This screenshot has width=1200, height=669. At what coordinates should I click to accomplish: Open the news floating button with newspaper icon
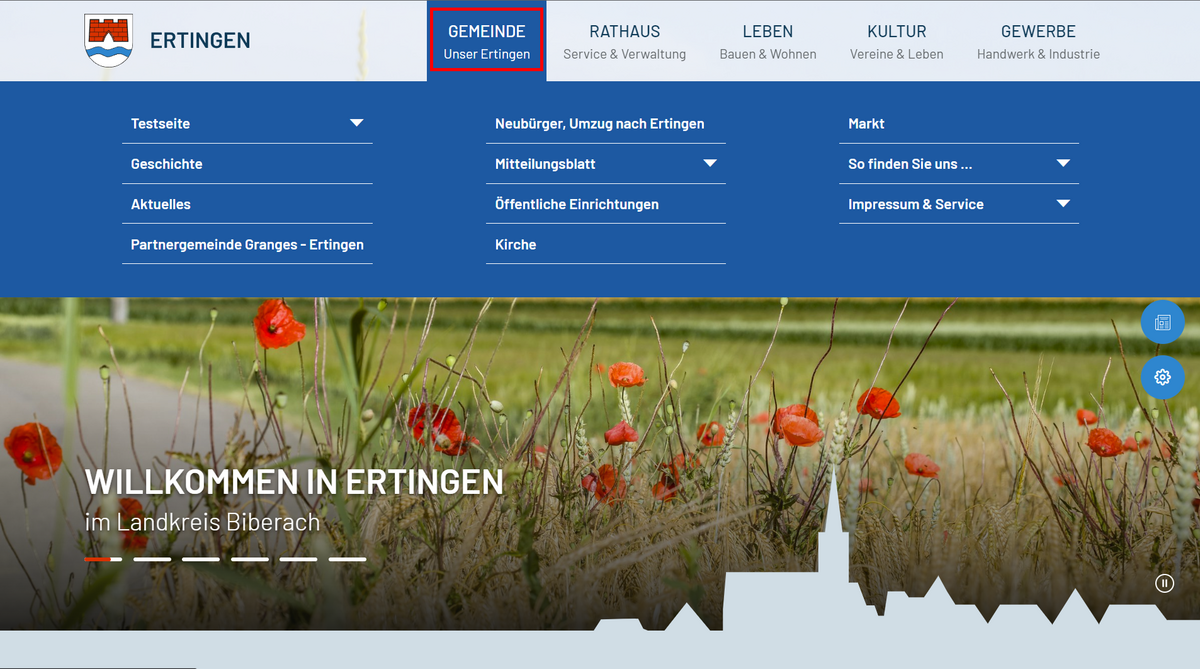pyautogui.click(x=1162, y=322)
